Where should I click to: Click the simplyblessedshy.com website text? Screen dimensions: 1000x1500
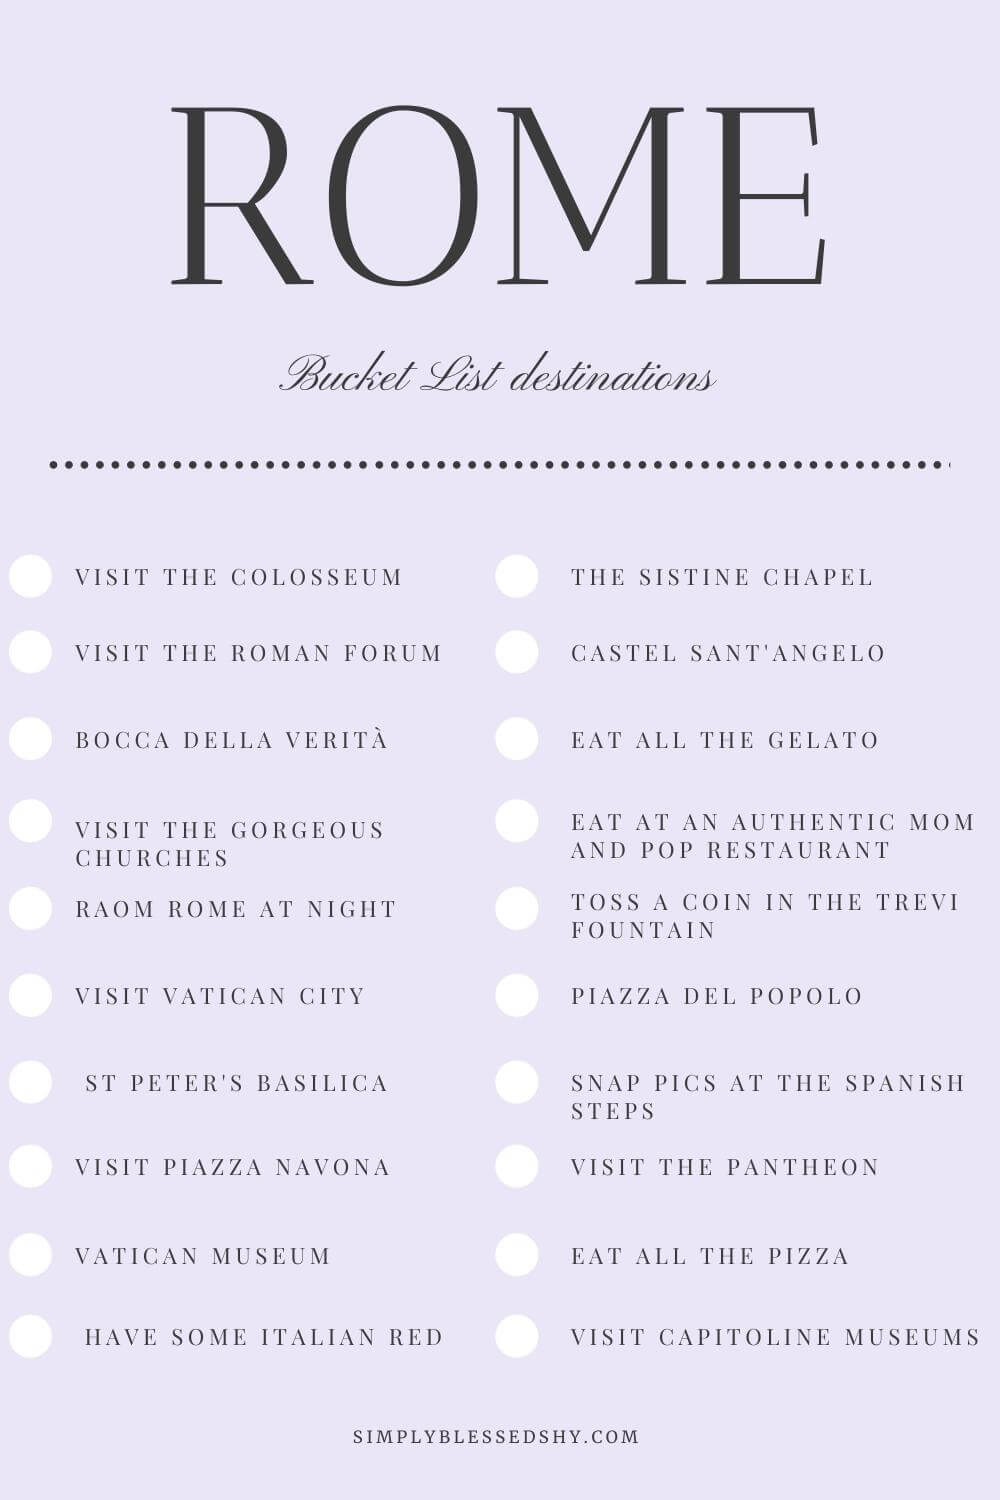click(x=496, y=1437)
